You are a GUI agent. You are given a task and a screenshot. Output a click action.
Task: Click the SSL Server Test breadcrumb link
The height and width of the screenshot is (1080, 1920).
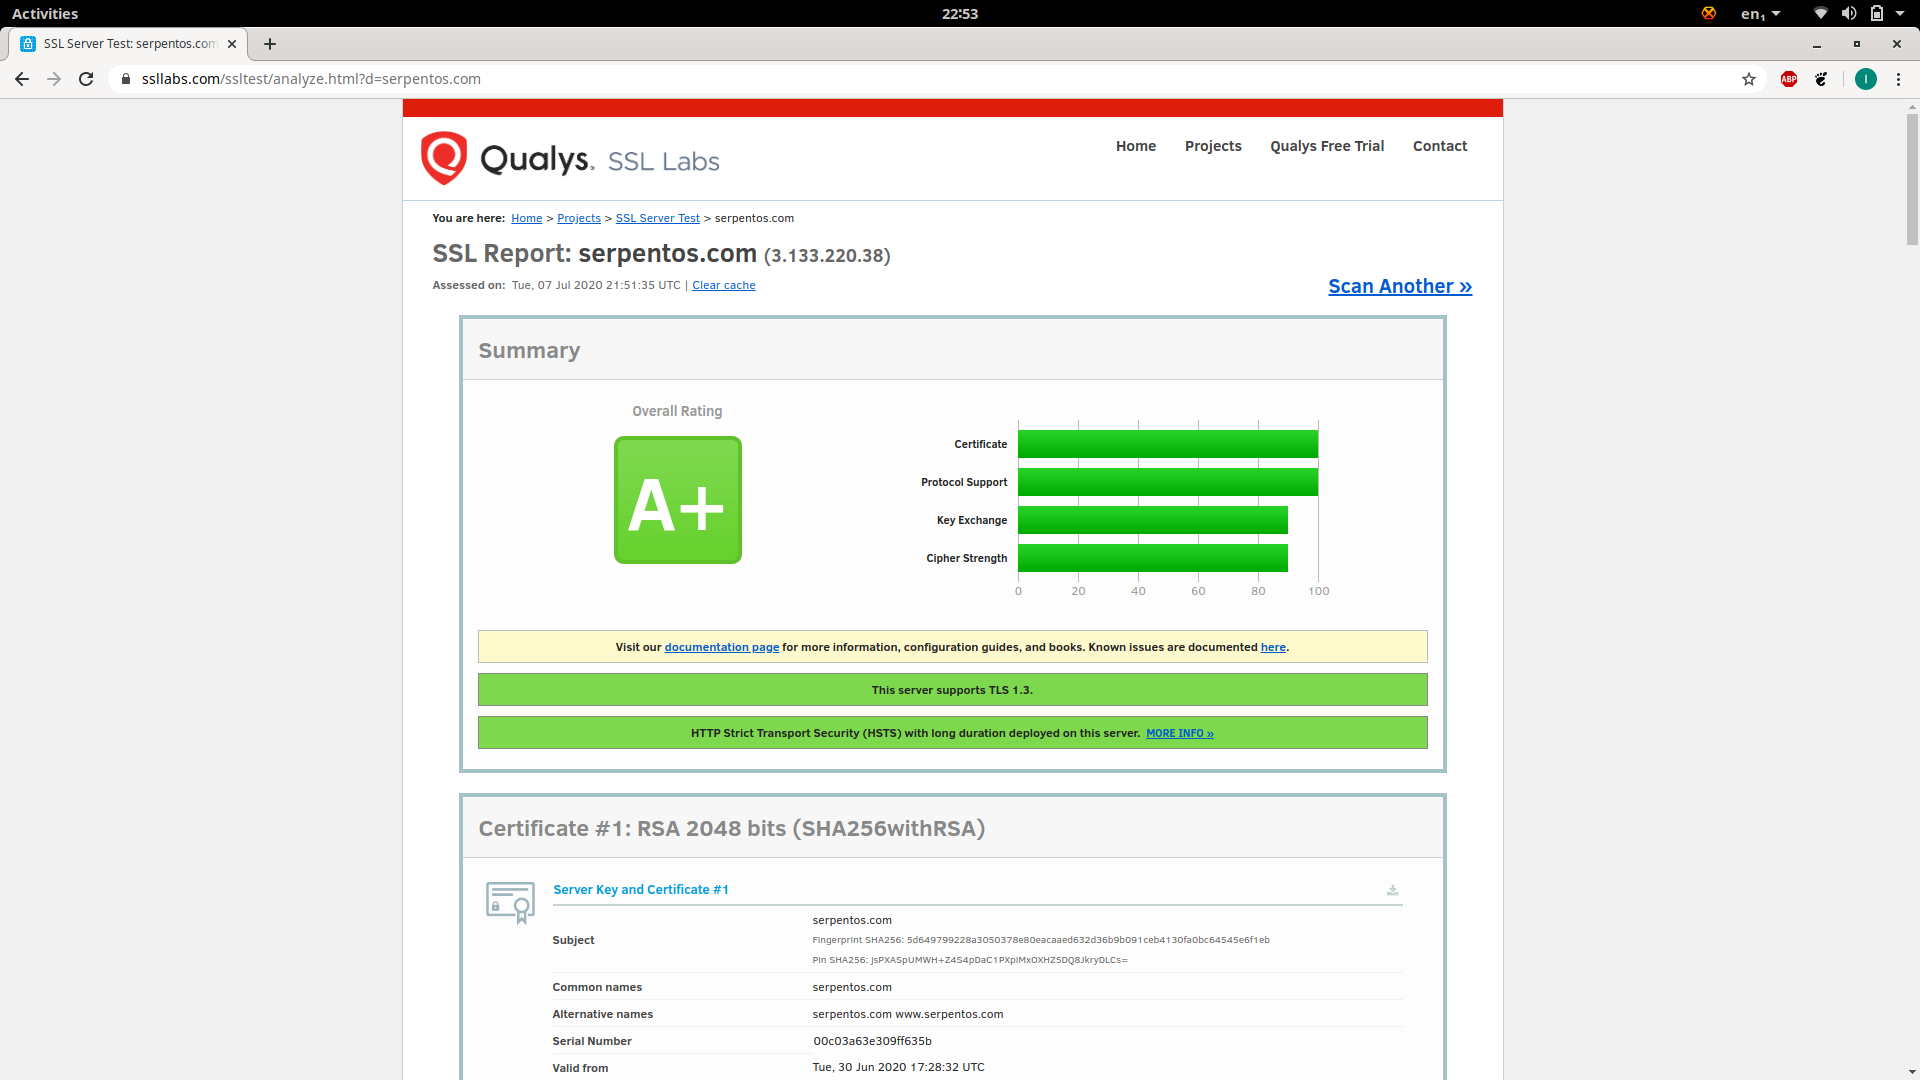(658, 218)
